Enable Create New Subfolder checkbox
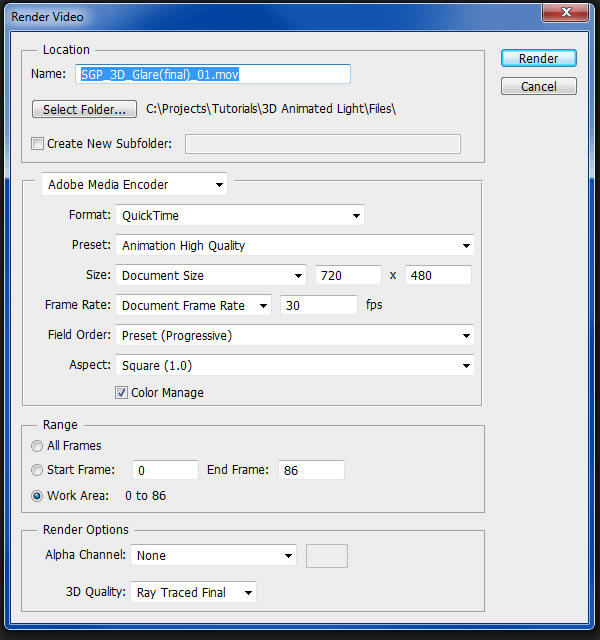The image size is (600, 640). 38,144
